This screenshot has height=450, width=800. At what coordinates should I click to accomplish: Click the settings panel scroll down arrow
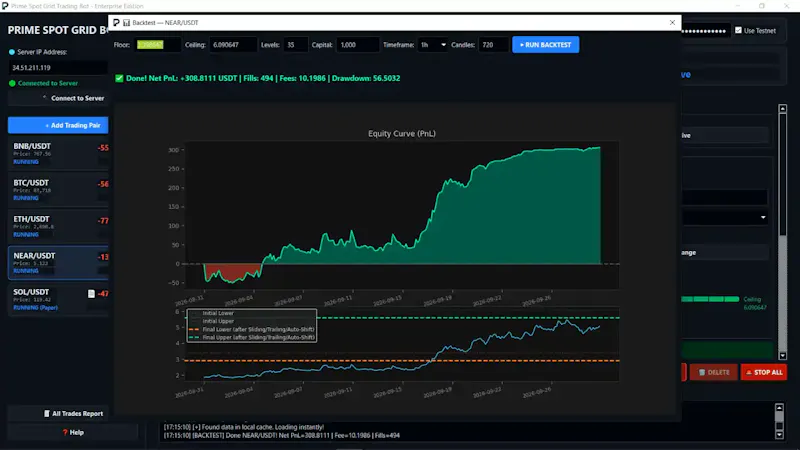(x=783, y=356)
